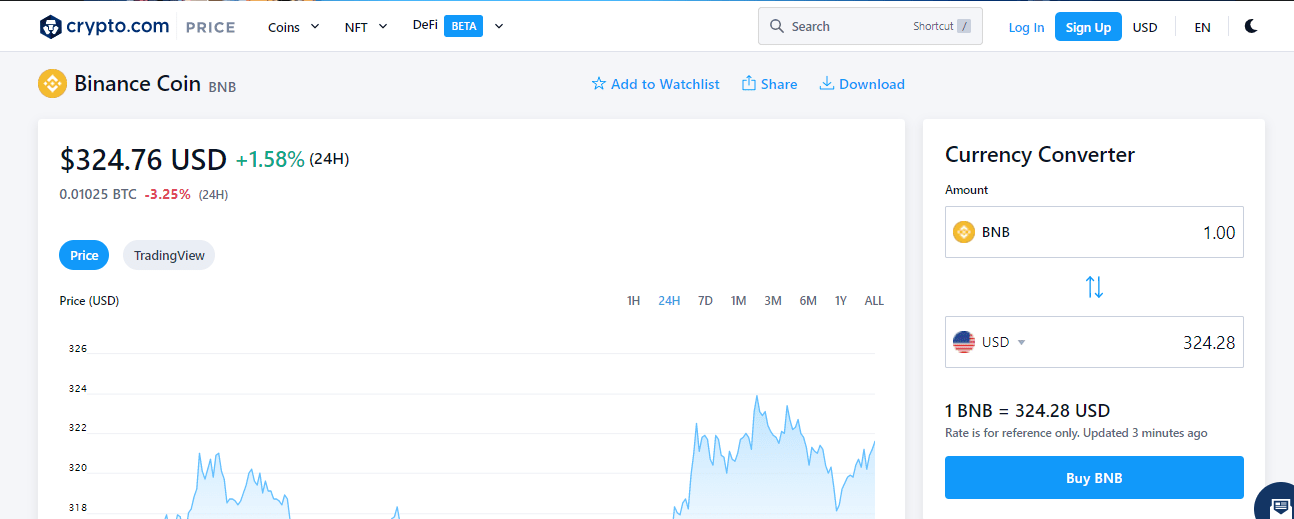
Task: Click the '1 BNB = 324.28 USD' text
Action: coord(1027,411)
